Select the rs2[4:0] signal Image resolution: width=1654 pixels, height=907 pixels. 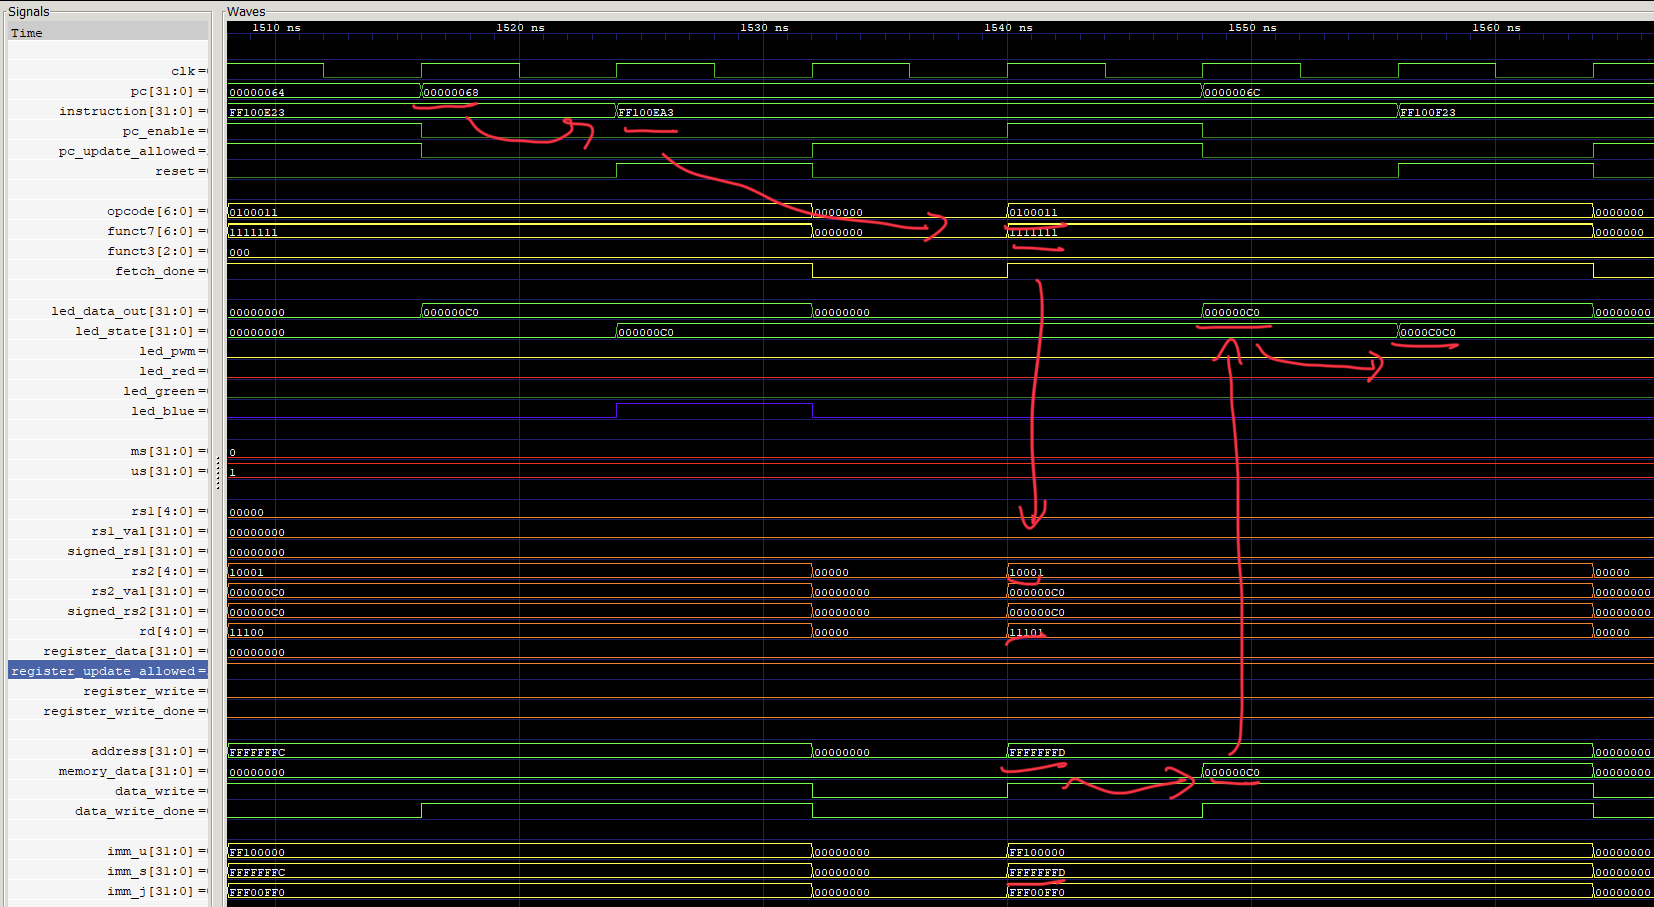108,571
